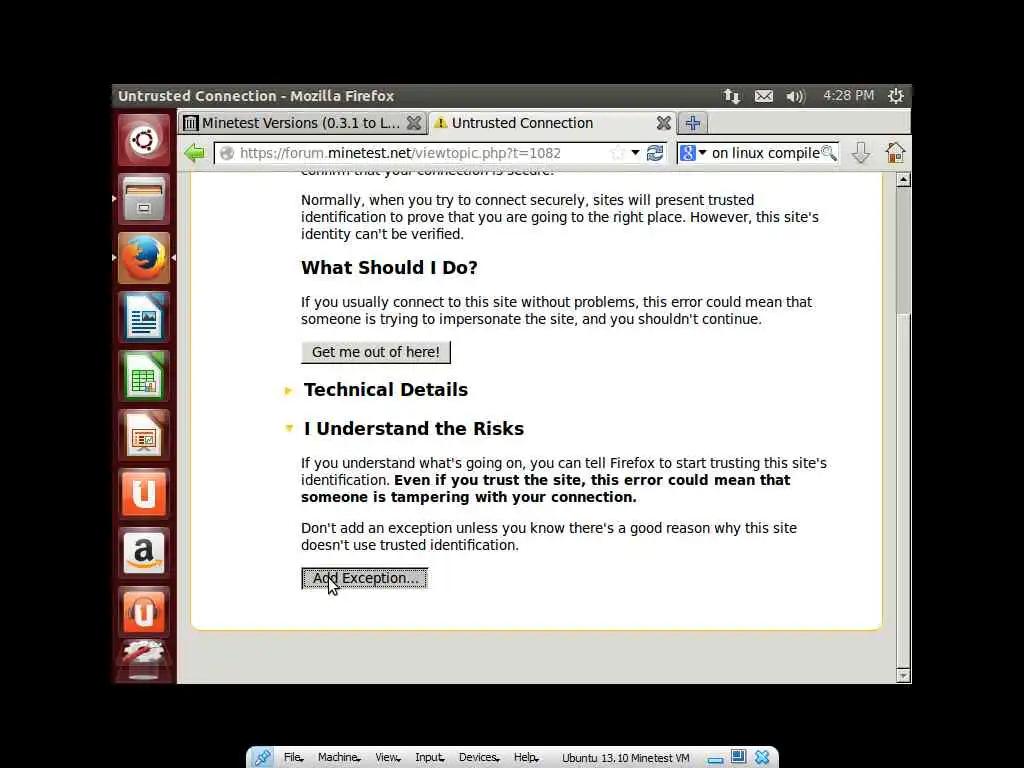Select the Untrusted Connection tab
The image size is (1024, 768).
tap(552, 123)
